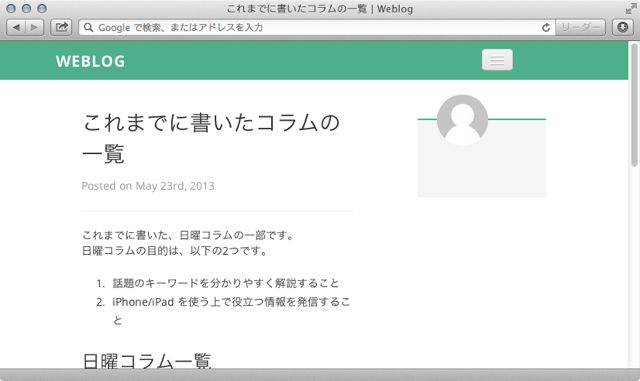
Task: Minimize the window with the middle titlebar button
Action: [x=27, y=9]
